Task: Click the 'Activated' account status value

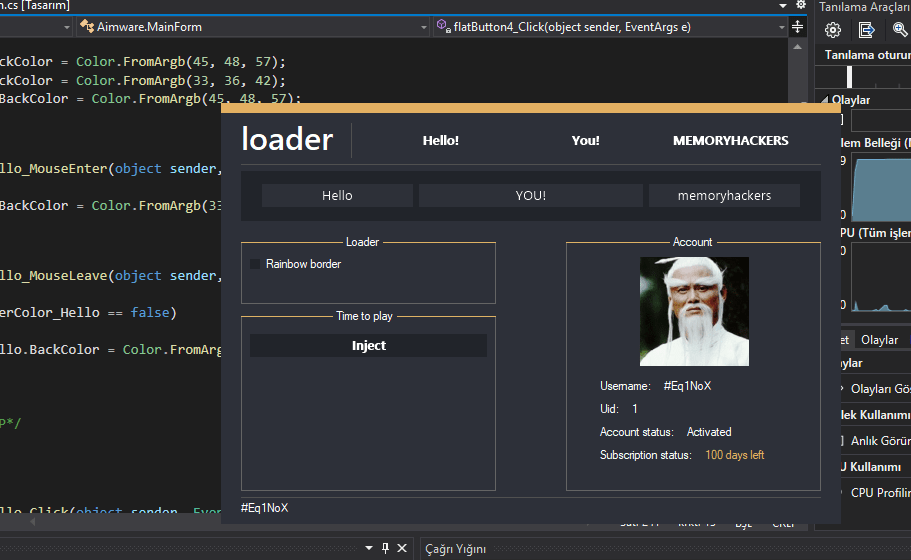Action: pos(709,432)
